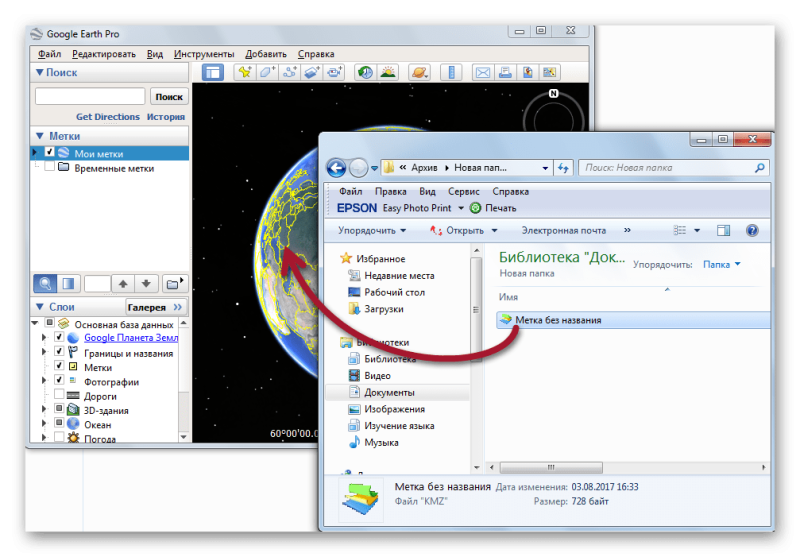Open the Добавить menu in Google Earth
This screenshot has width=800, height=557.
(266, 54)
